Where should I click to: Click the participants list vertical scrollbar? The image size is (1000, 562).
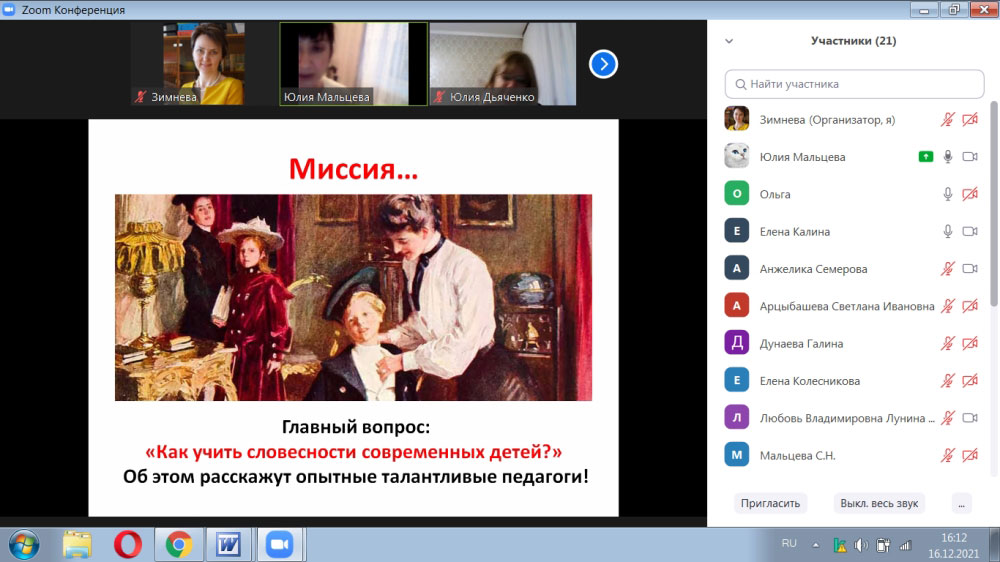[x=994, y=203]
